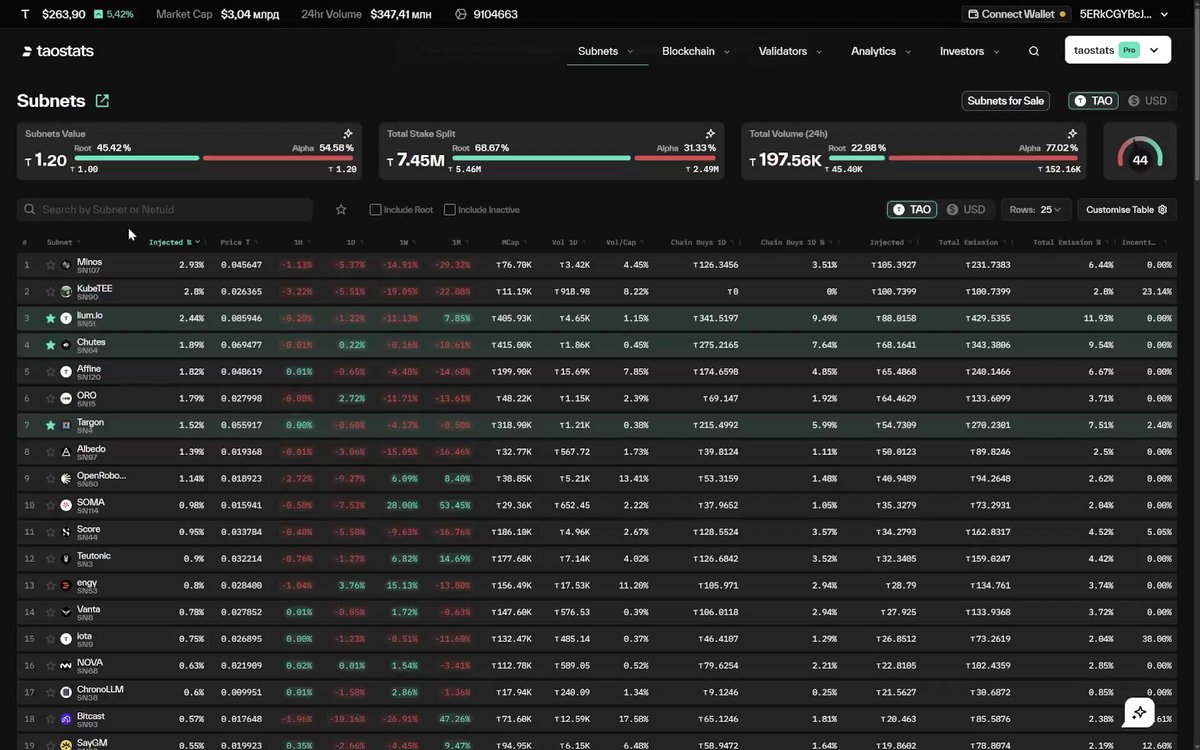Viewport: 1200px width, 750px height.
Task: Click the Connect Wallet button
Action: point(1016,15)
